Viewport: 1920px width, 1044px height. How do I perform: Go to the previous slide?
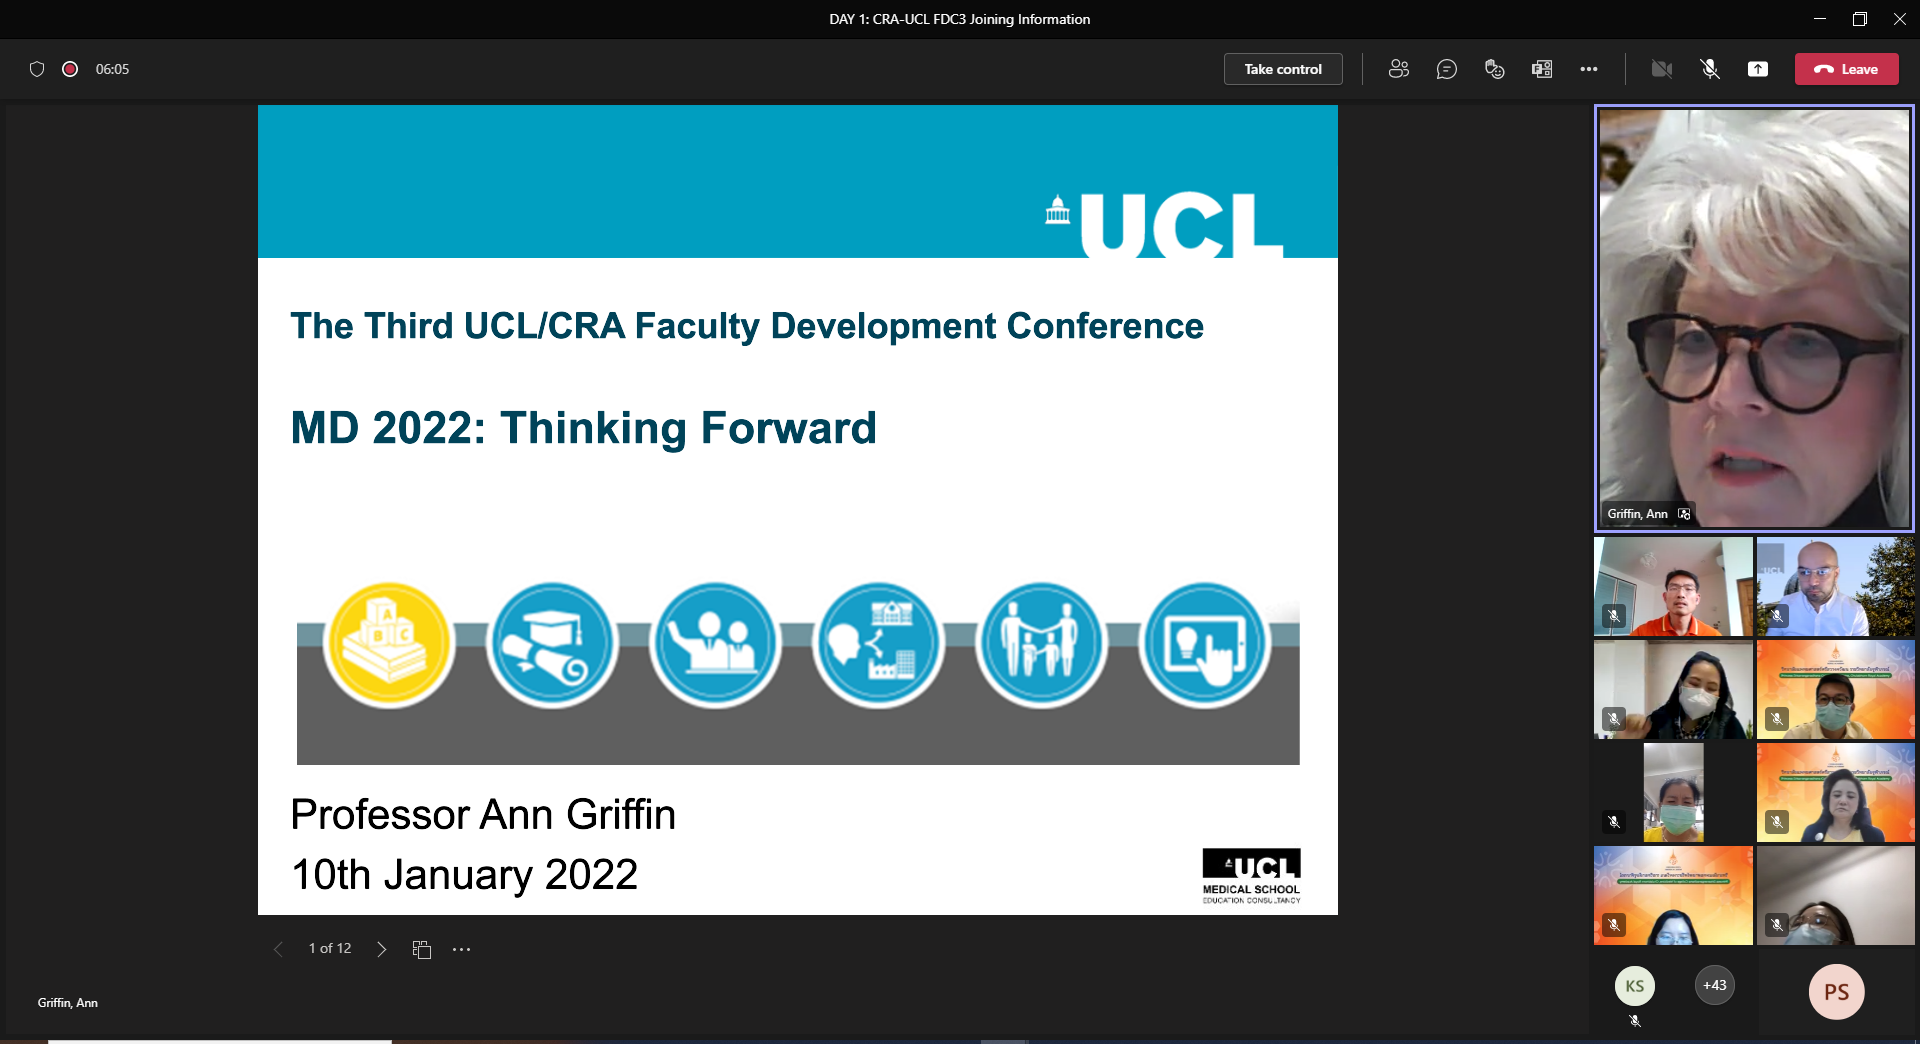(278, 949)
